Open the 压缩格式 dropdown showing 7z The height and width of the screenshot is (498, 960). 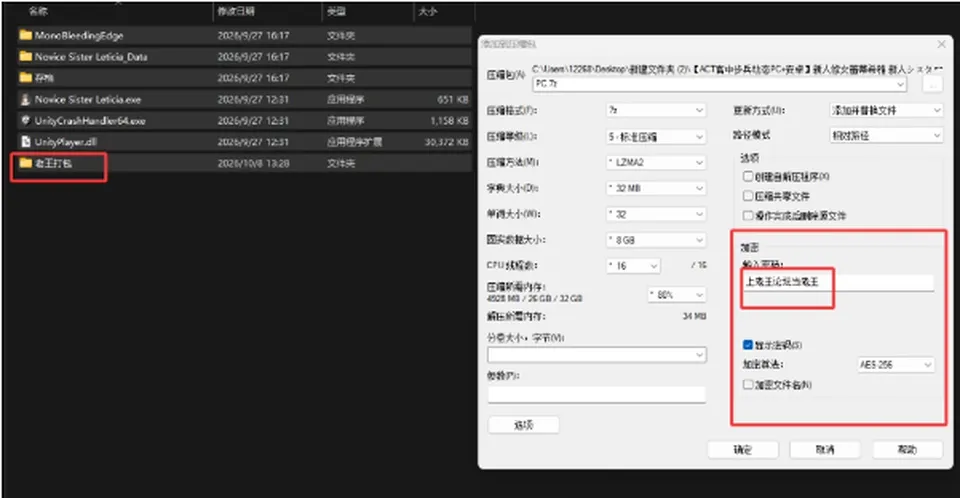click(656, 110)
